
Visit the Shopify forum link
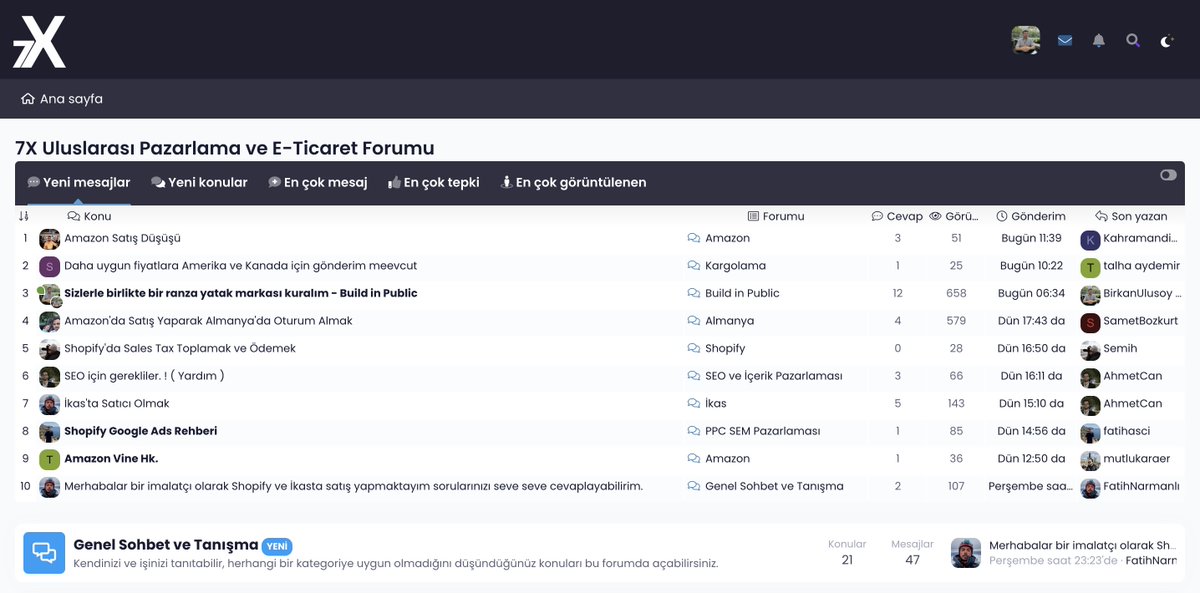[722, 348]
